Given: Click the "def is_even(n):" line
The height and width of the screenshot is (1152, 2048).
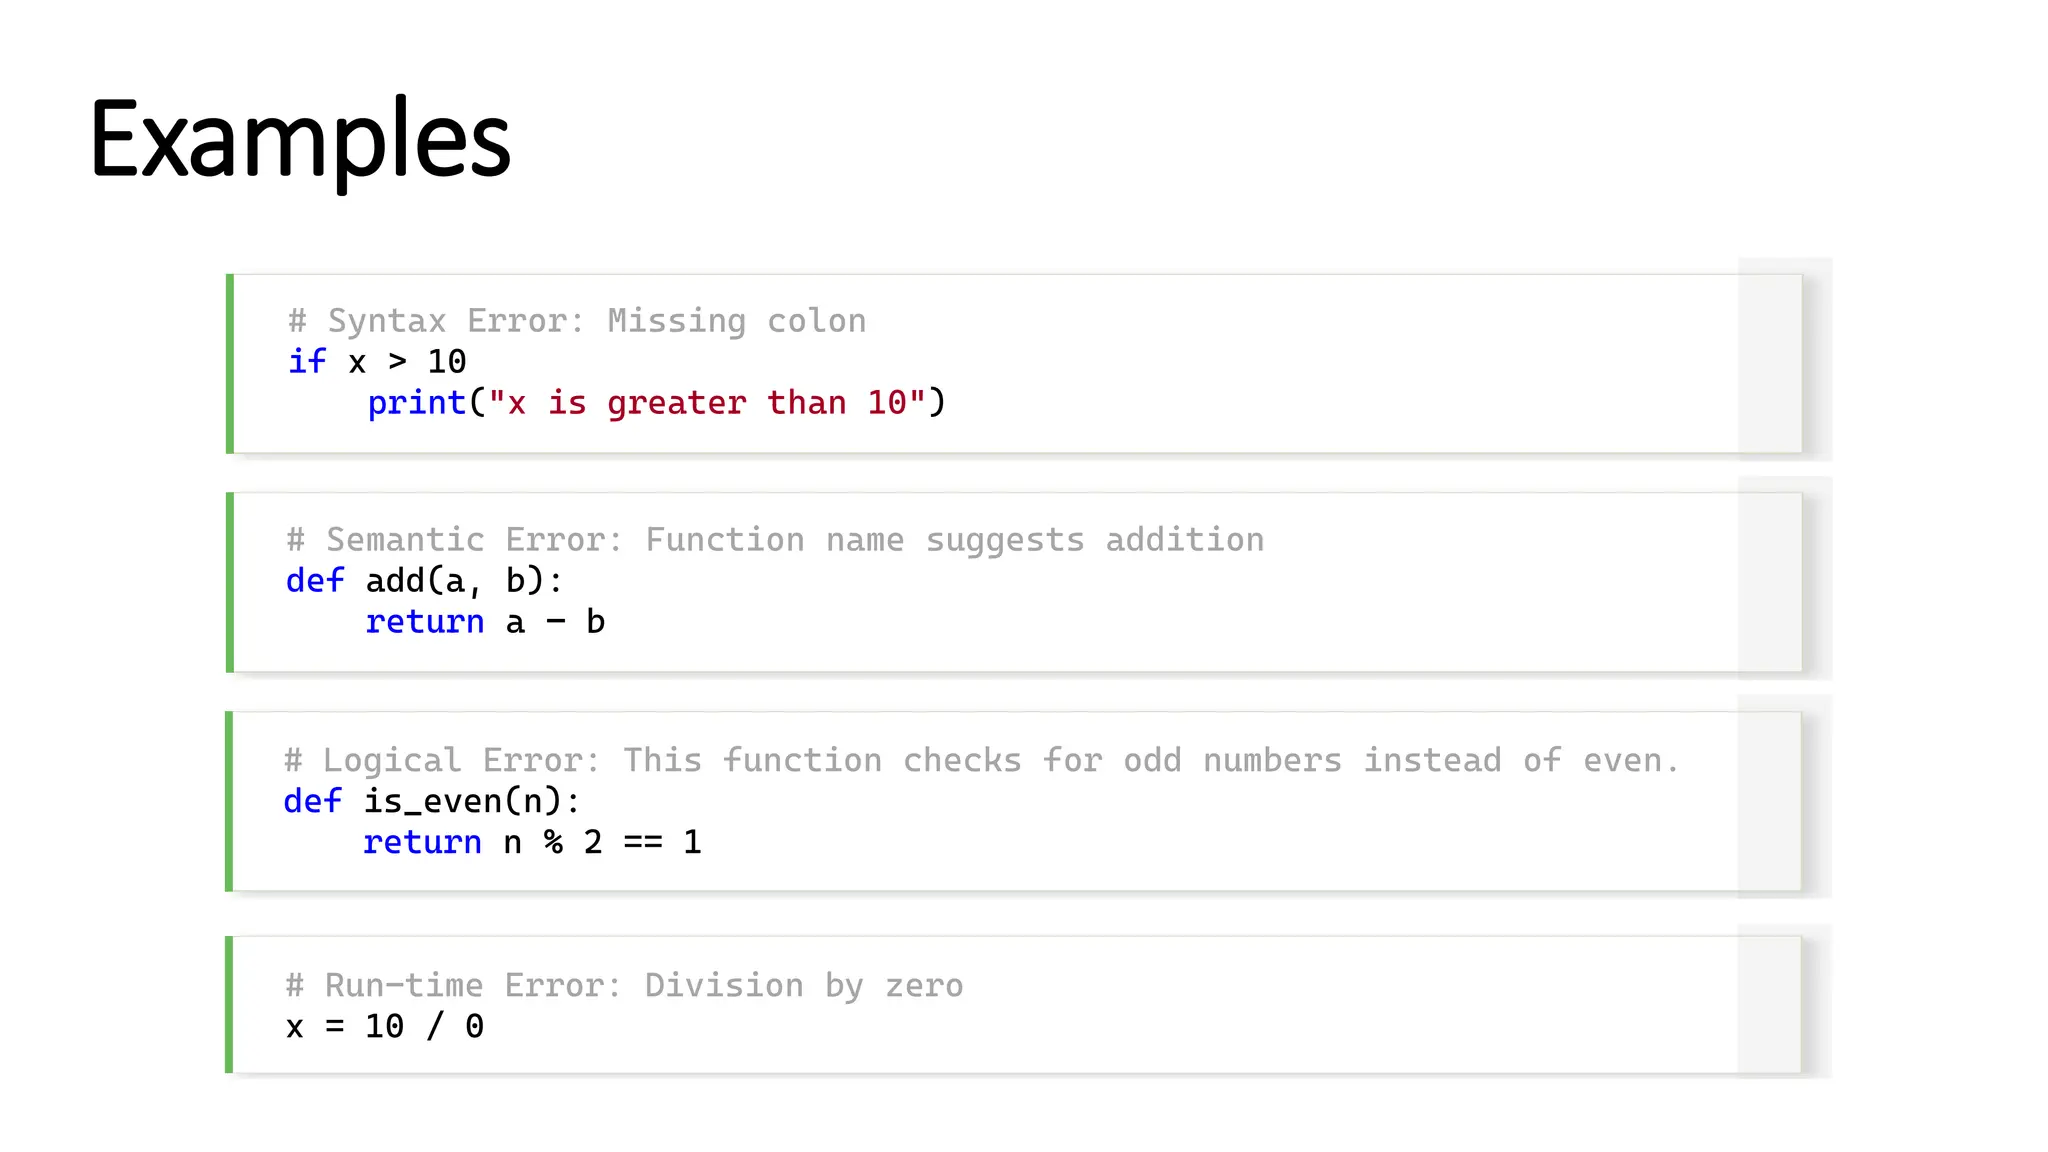Looking at the screenshot, I should pos(431,801).
